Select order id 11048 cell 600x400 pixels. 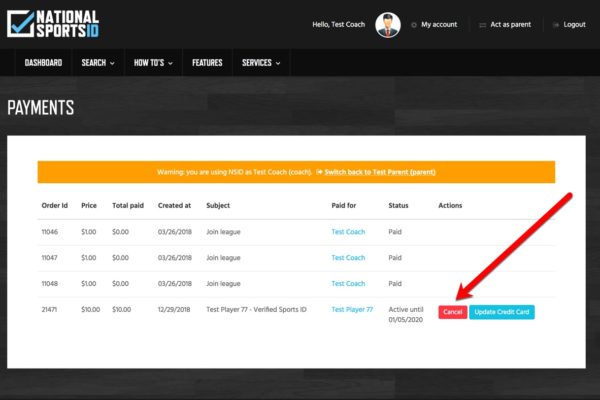[x=50, y=284]
